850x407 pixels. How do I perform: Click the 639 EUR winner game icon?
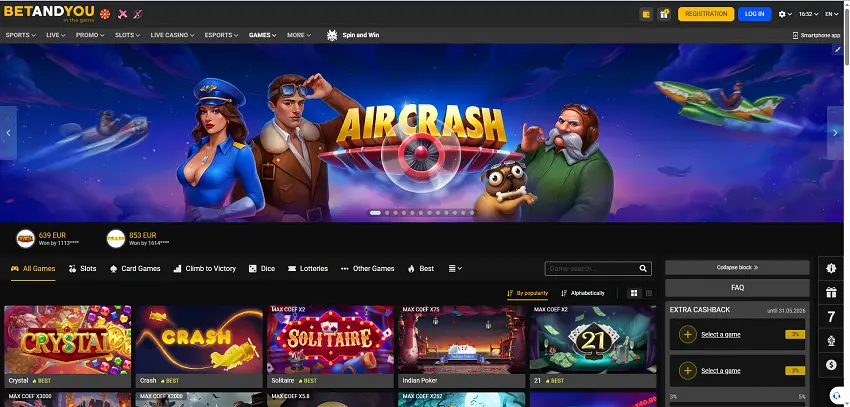tap(25, 239)
